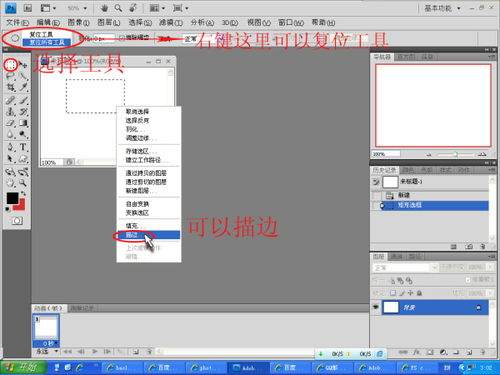Select the Zoom tool in the toolbox
Image resolution: width=500 pixels, height=375 pixels.
[x=23, y=183]
